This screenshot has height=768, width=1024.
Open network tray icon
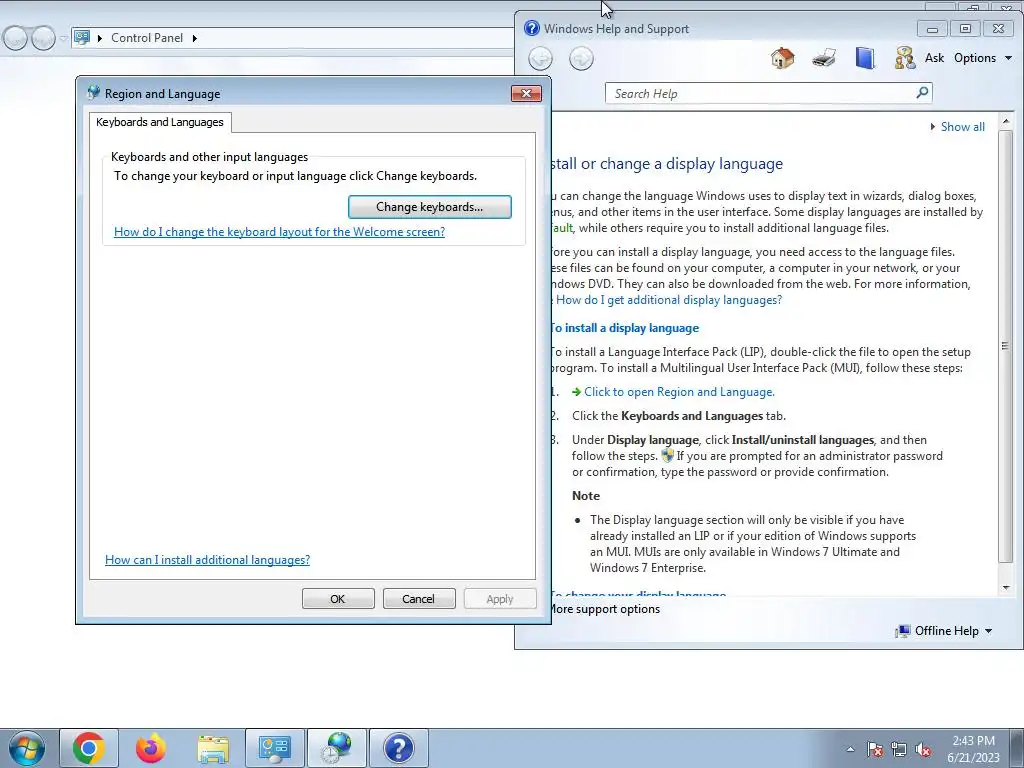tap(899, 749)
